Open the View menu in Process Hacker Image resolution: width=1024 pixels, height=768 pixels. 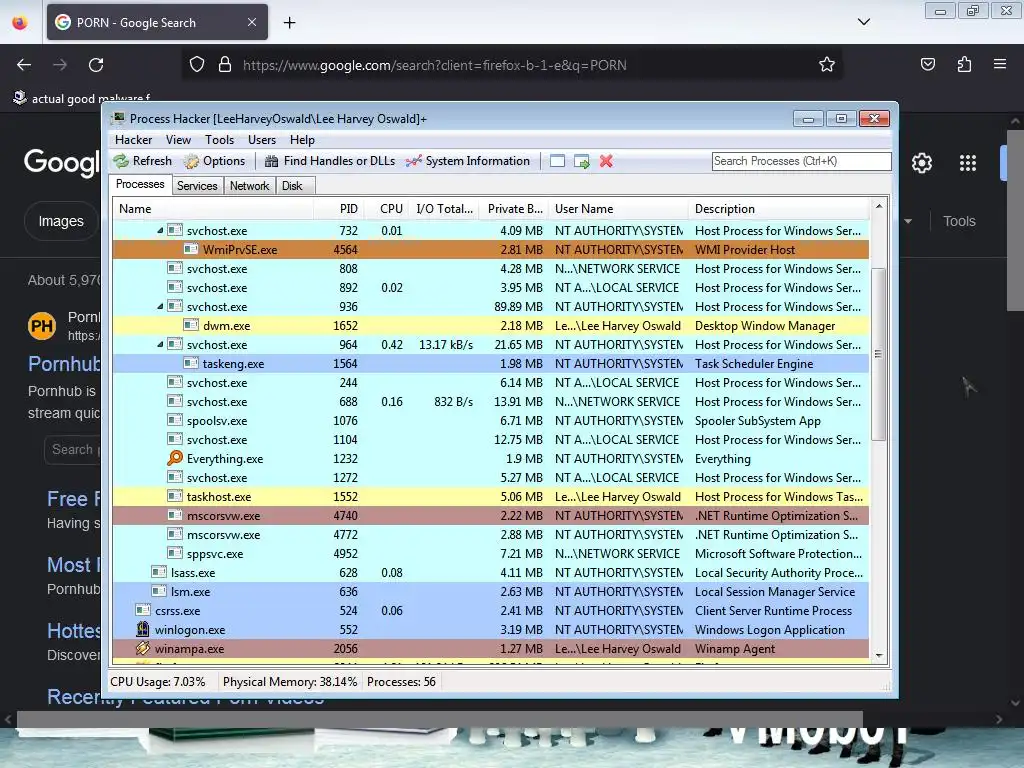178,140
